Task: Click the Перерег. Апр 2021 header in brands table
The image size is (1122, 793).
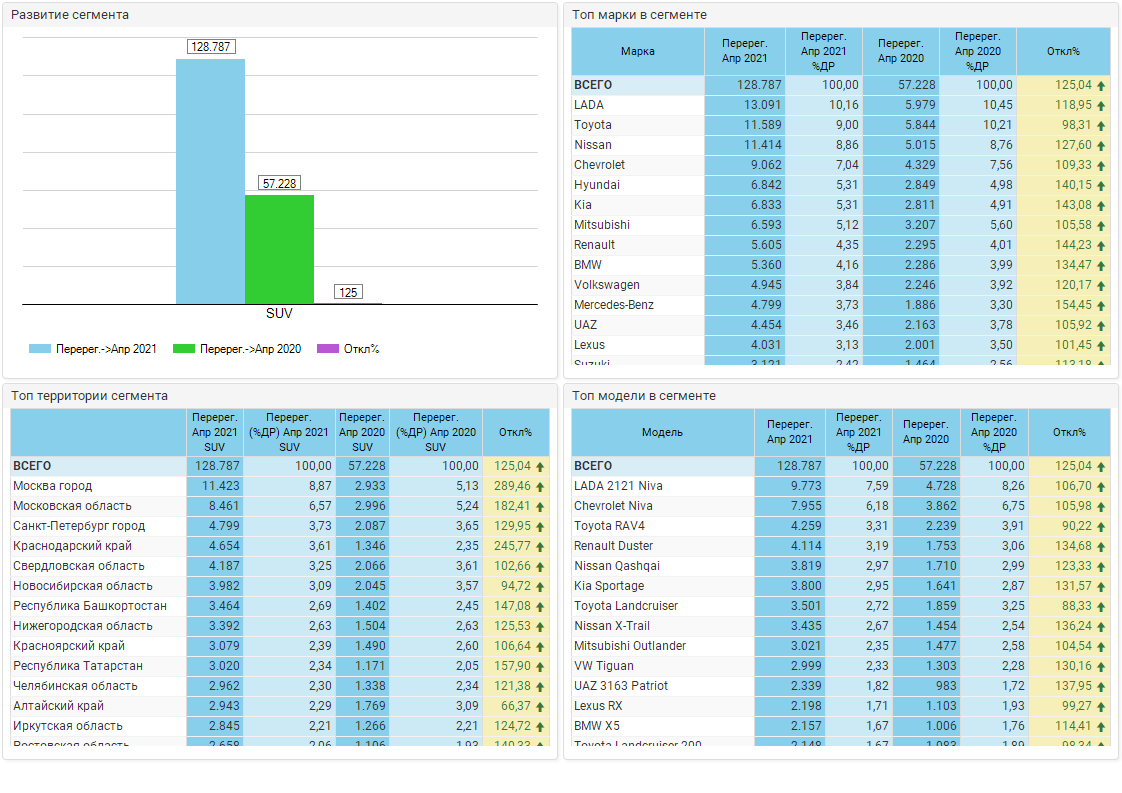Action: pyautogui.click(x=744, y=51)
